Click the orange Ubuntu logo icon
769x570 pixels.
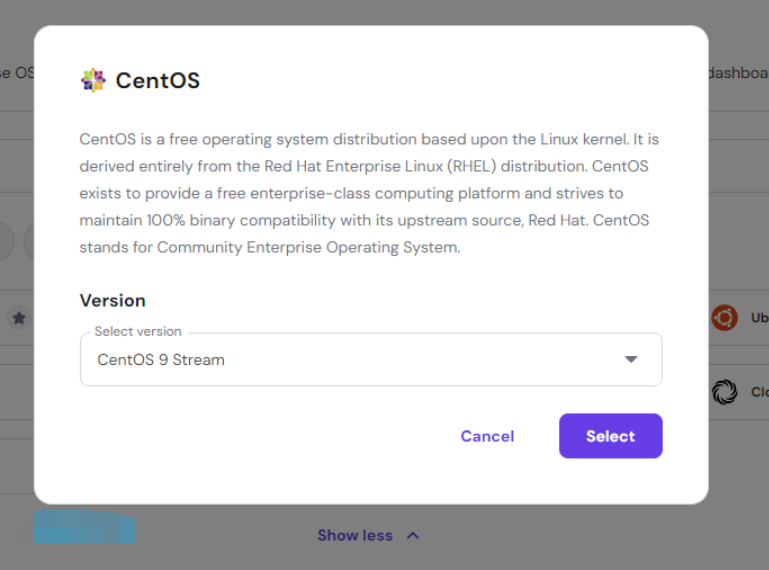[x=724, y=318]
